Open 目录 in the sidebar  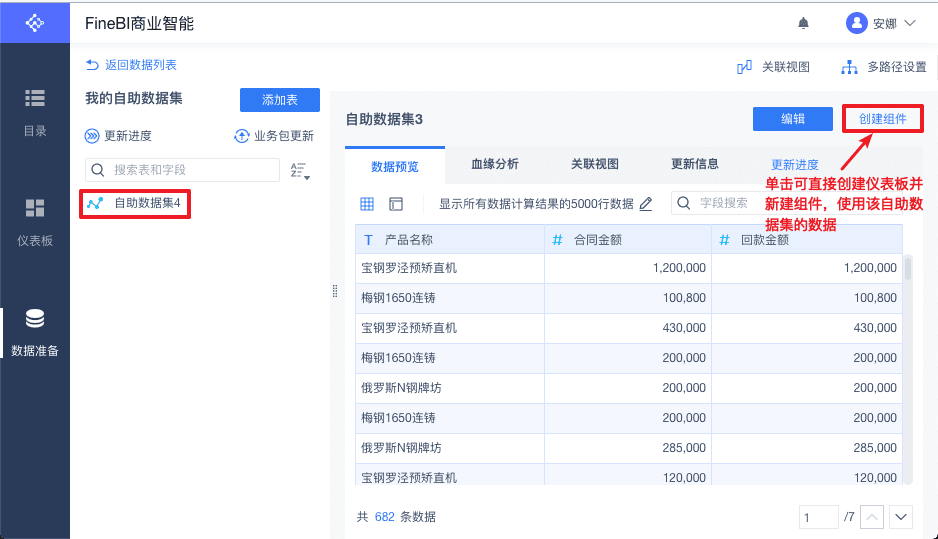(x=35, y=111)
